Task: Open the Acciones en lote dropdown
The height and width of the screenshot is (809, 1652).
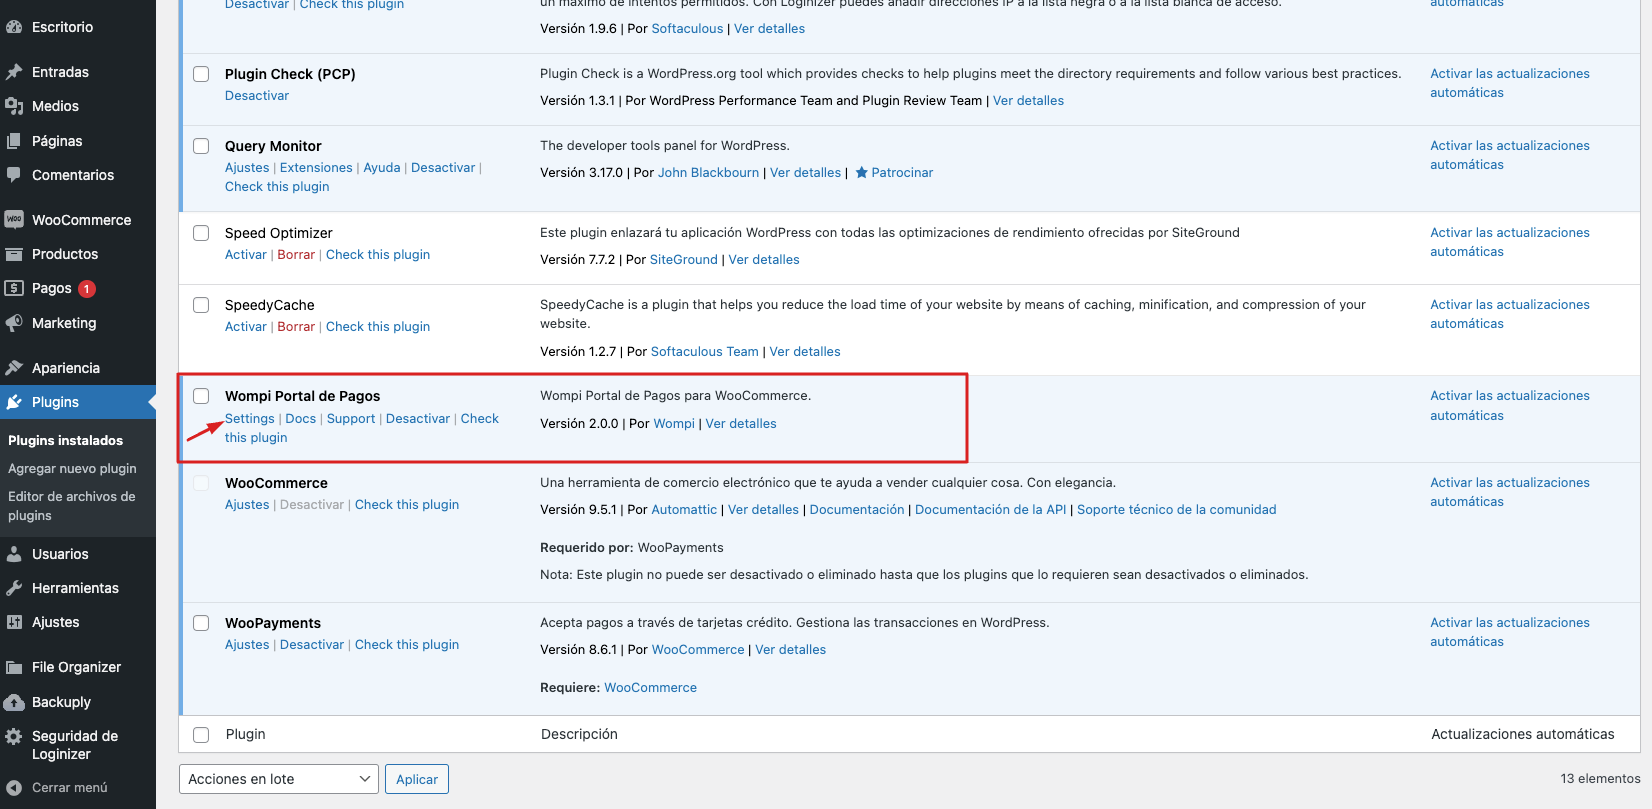Action: [278, 779]
